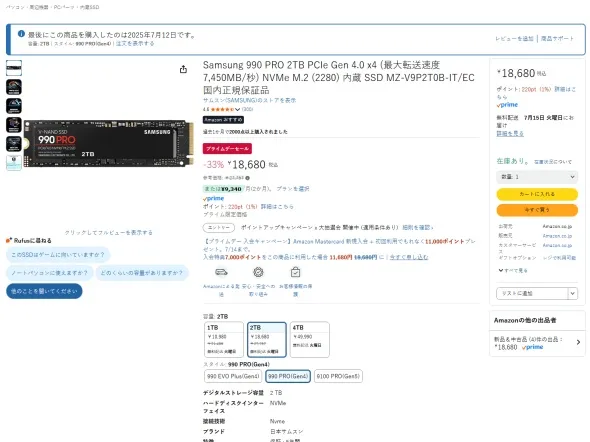The image size is (590, 442).
Task: Open the quantity dropdown
Action: pyautogui.click(x=537, y=177)
